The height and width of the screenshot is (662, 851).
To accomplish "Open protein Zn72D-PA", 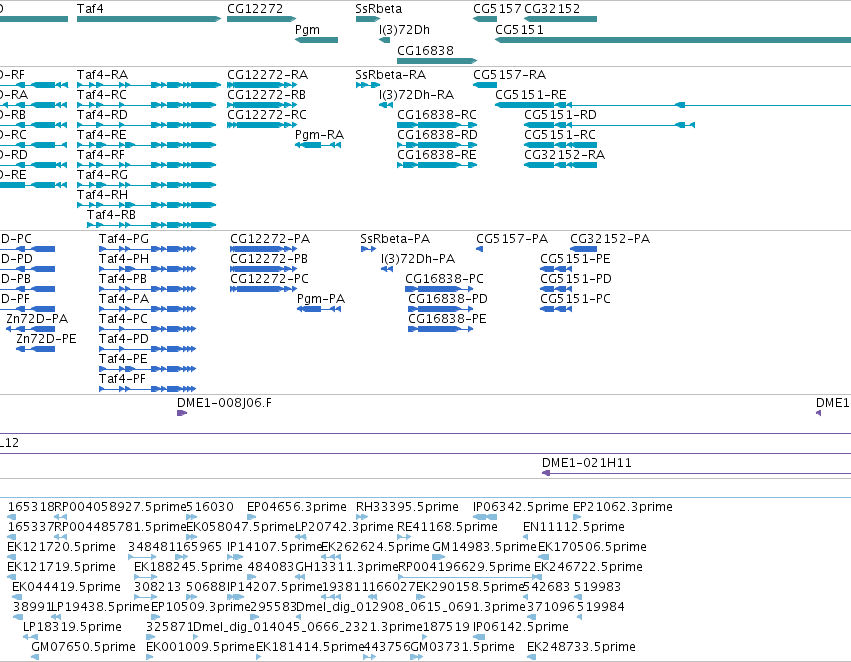I will (37, 319).
